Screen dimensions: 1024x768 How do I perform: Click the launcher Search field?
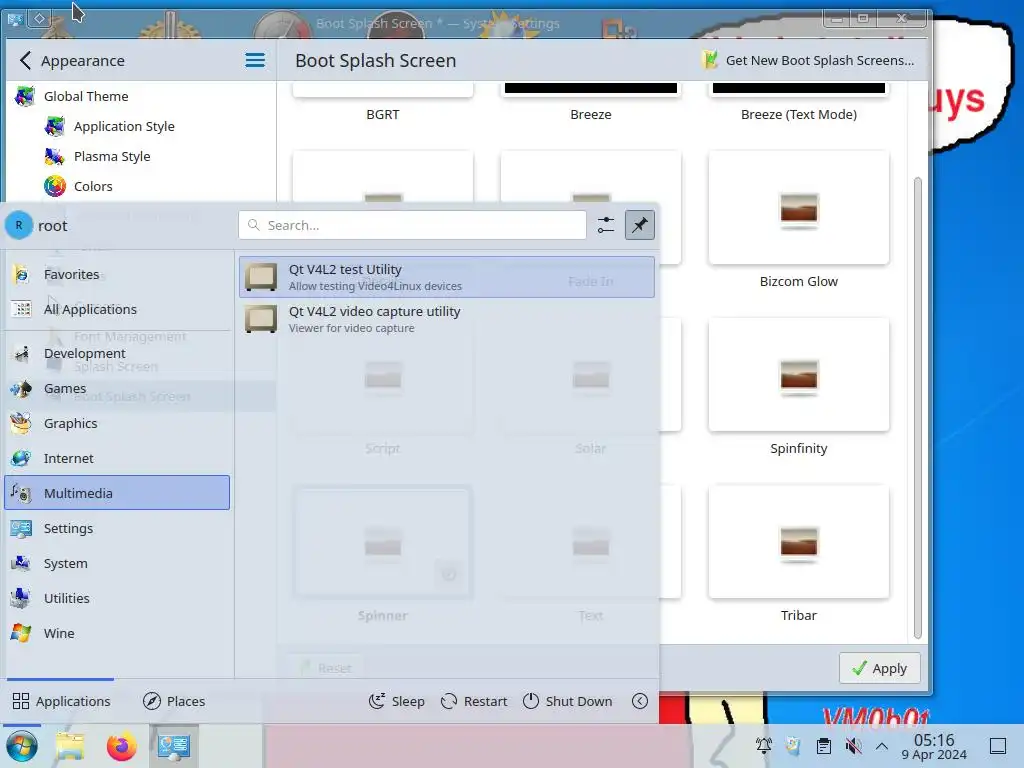pos(412,225)
